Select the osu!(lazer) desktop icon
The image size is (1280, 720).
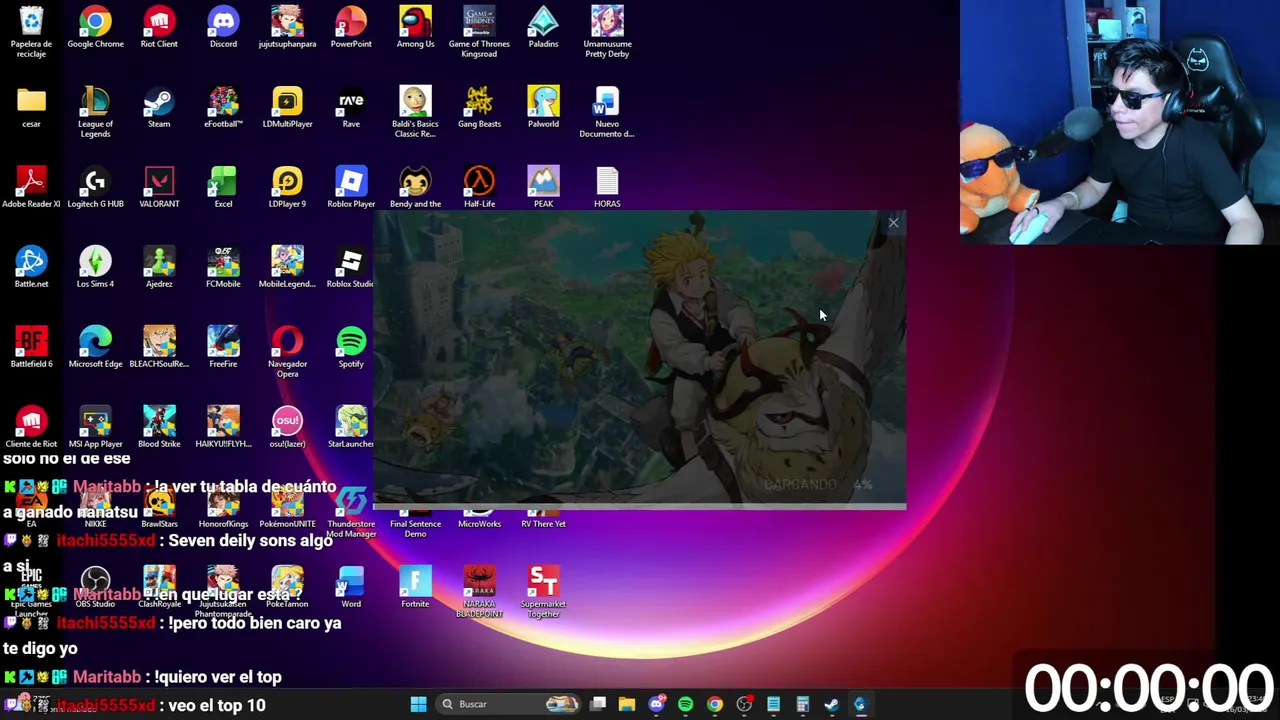(x=287, y=427)
